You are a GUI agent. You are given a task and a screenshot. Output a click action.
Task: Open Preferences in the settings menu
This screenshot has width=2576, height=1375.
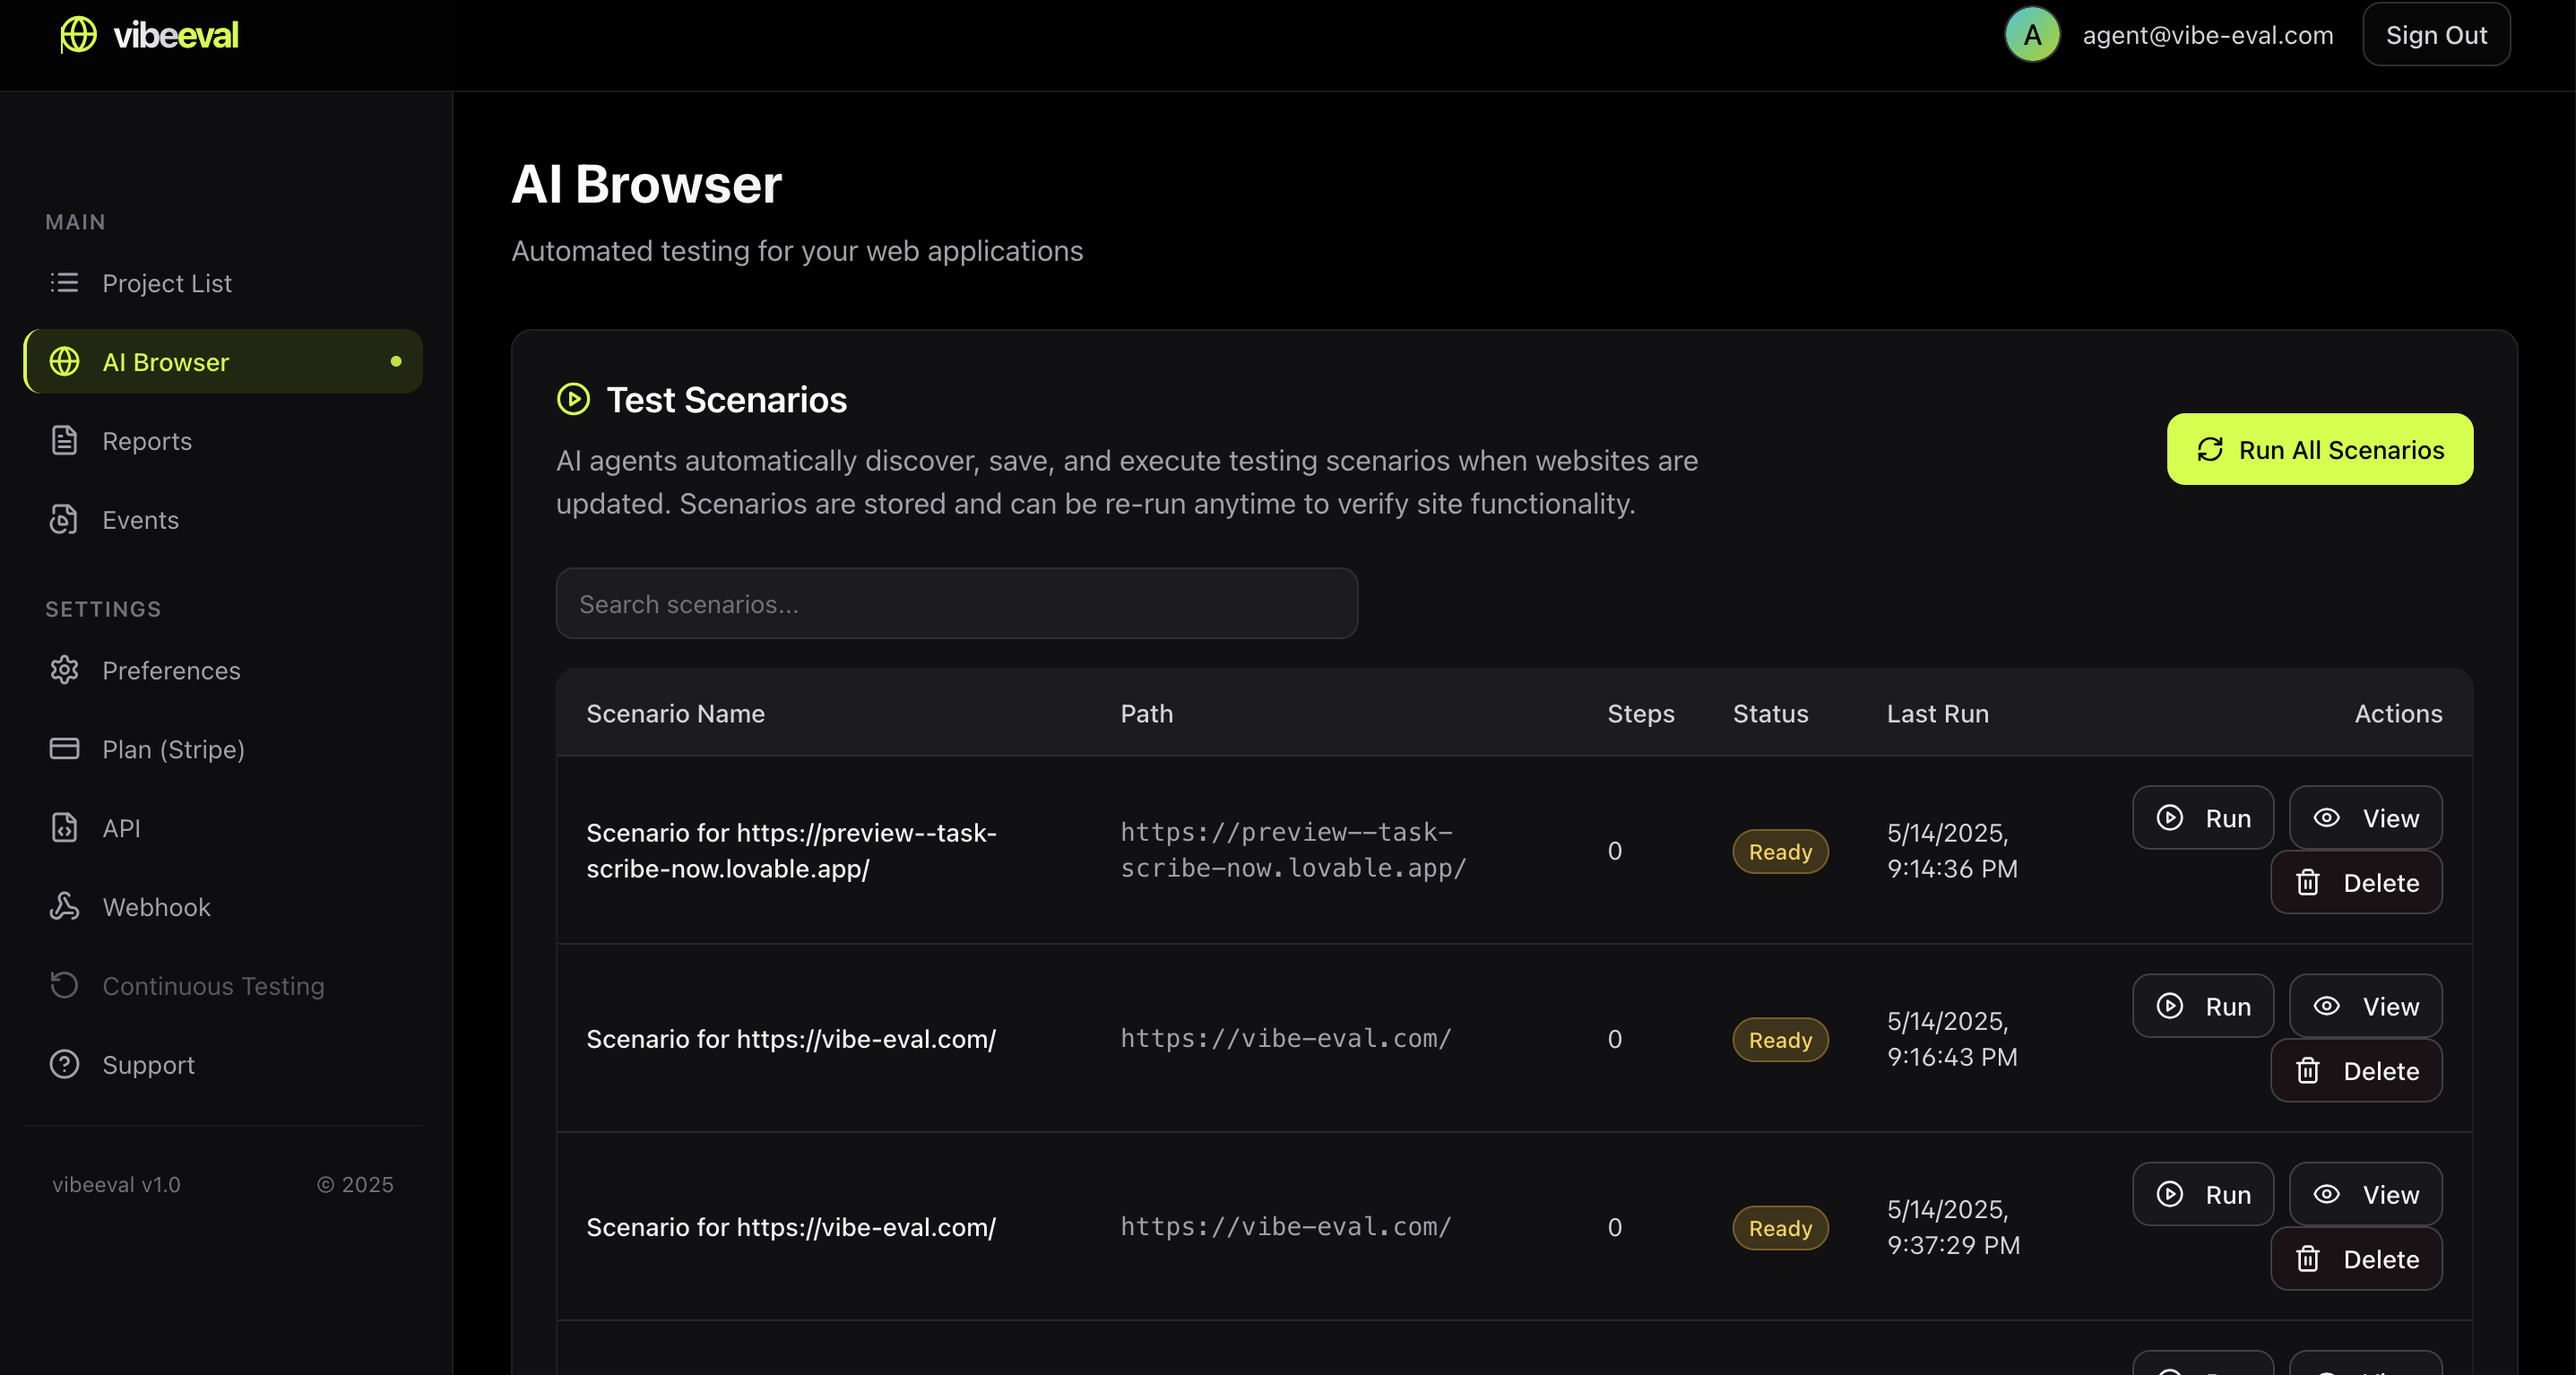coord(222,670)
